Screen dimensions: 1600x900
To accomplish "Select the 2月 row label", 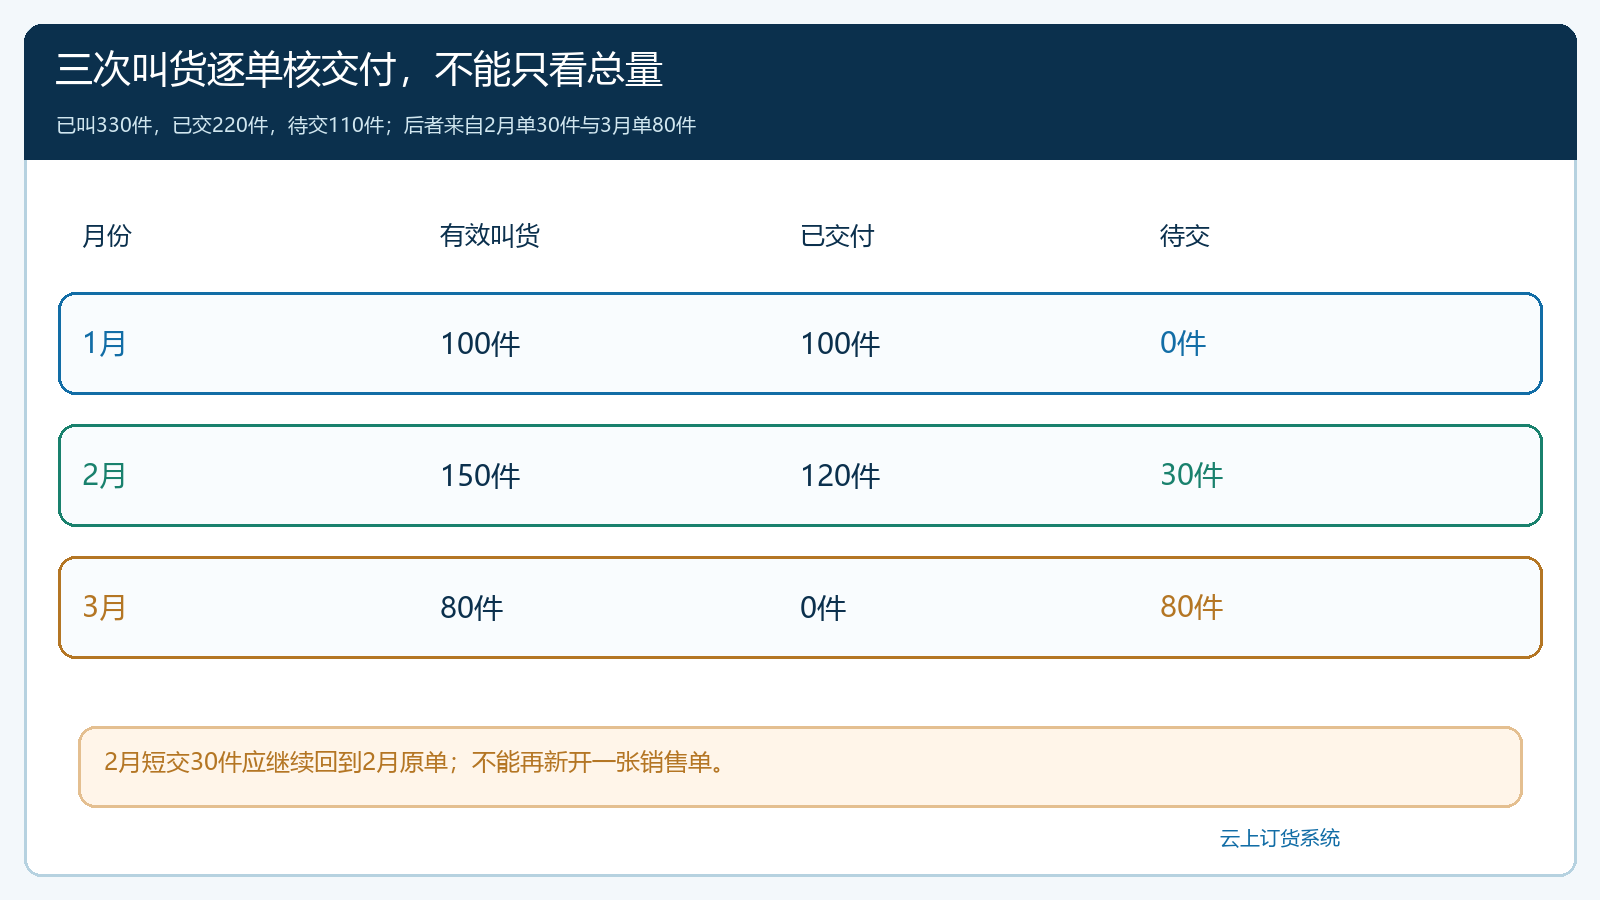I will (x=104, y=475).
